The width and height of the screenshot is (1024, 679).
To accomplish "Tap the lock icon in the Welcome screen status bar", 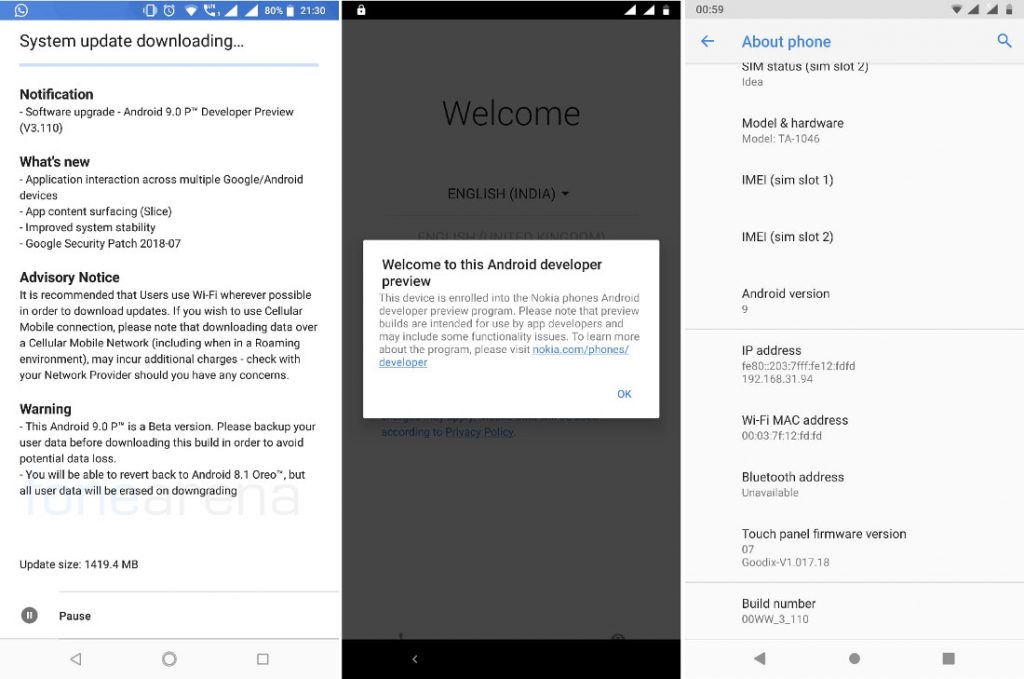I will (361, 10).
